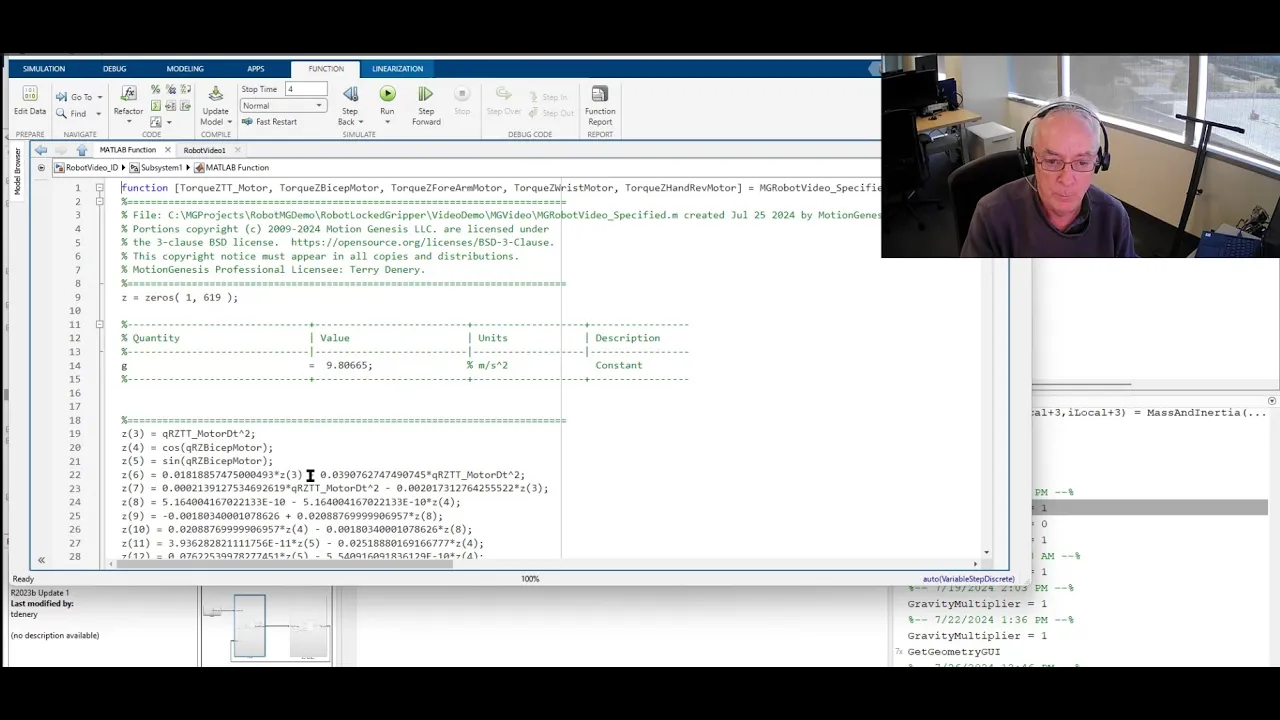Screen dimensions: 1280x720
Task: Click GetGeometryGUI in command history
Action: coord(953,651)
